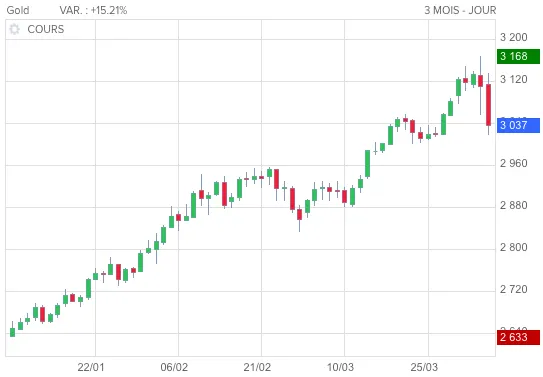The image size is (543, 377).
Task: Click the 10/03 date axis label
Action: 340,367
